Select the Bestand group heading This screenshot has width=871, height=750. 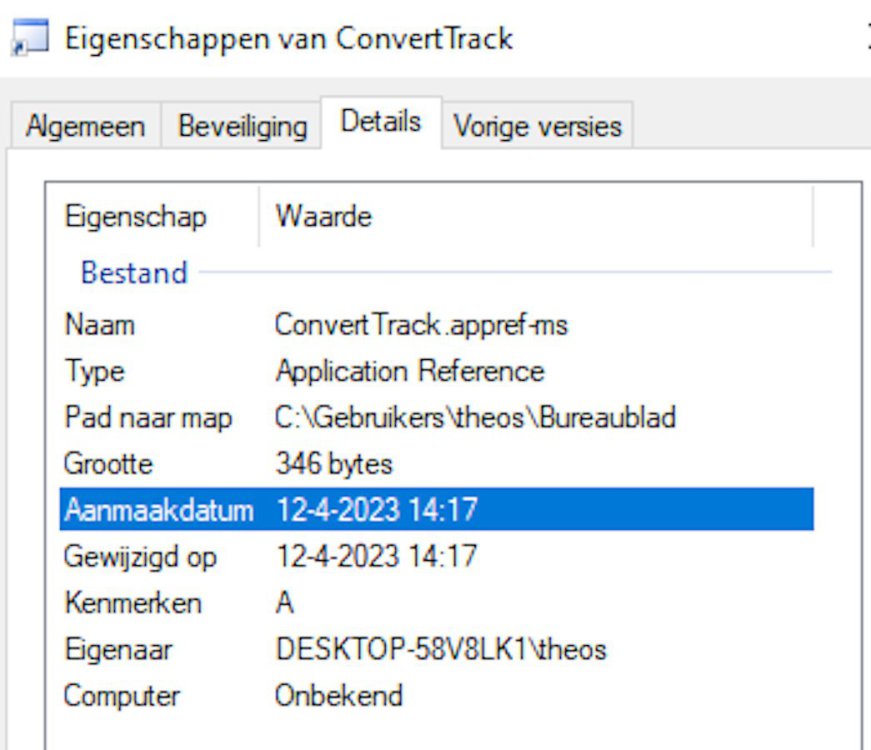click(134, 273)
